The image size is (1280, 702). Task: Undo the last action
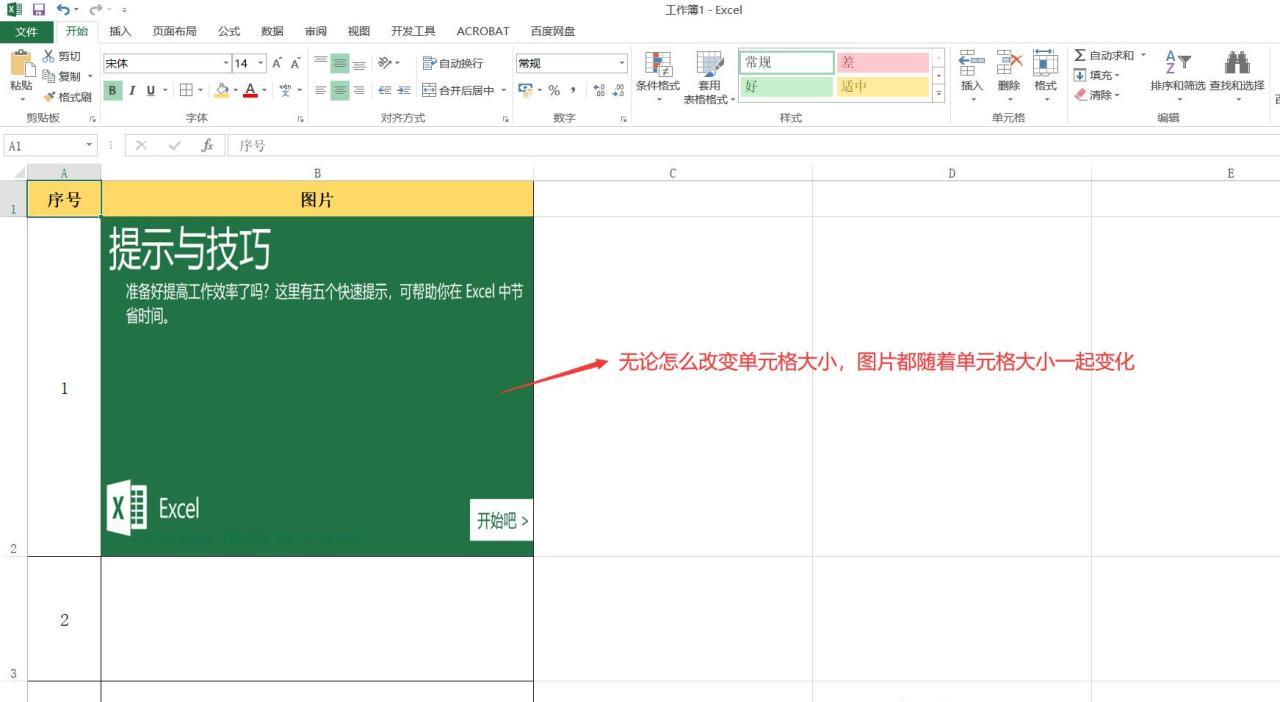pyautogui.click(x=62, y=10)
